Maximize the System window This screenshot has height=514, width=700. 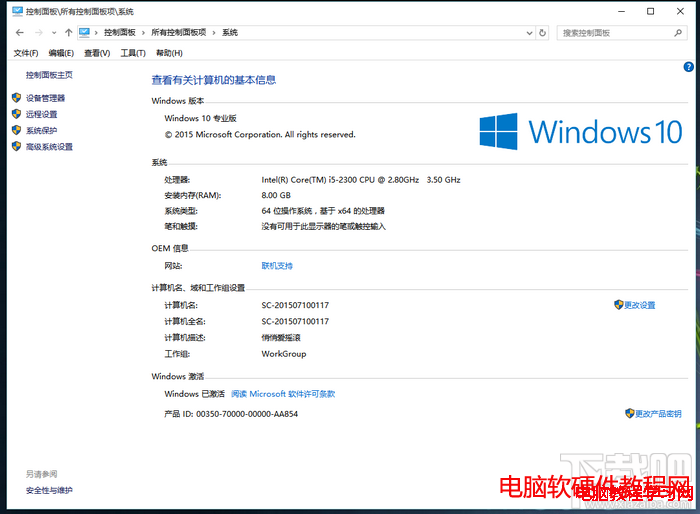click(x=650, y=12)
